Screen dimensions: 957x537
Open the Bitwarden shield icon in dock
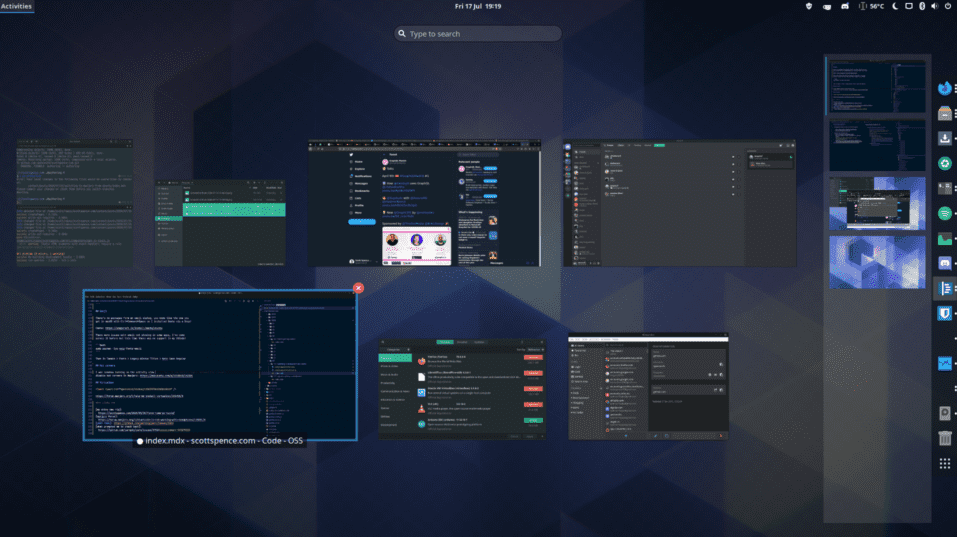(944, 314)
